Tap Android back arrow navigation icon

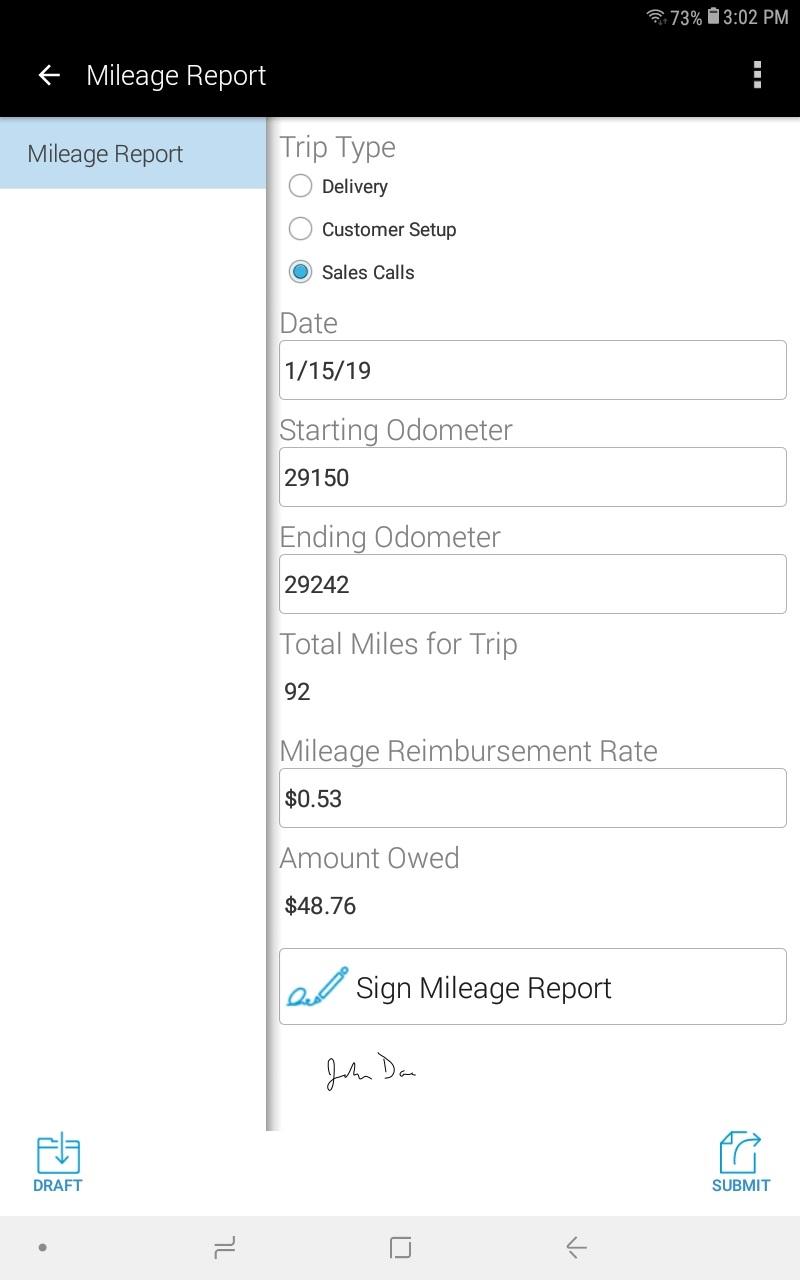(576, 1247)
